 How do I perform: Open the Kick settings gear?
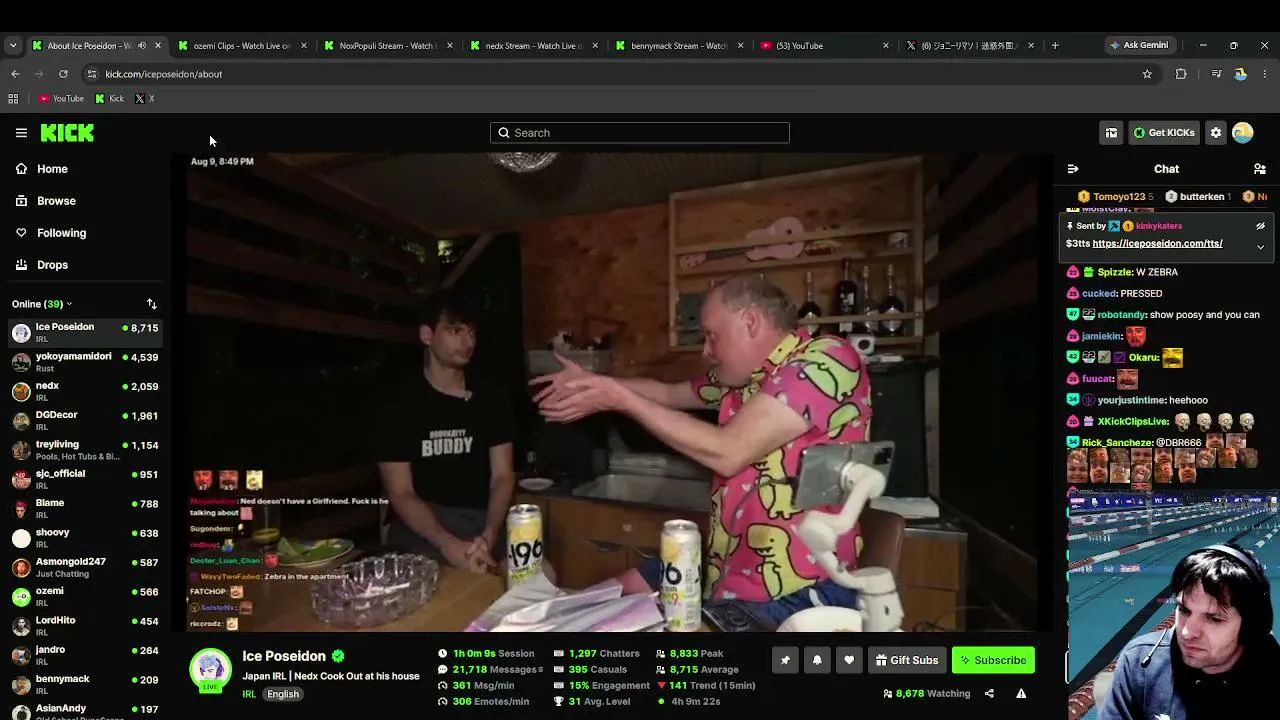1216,132
